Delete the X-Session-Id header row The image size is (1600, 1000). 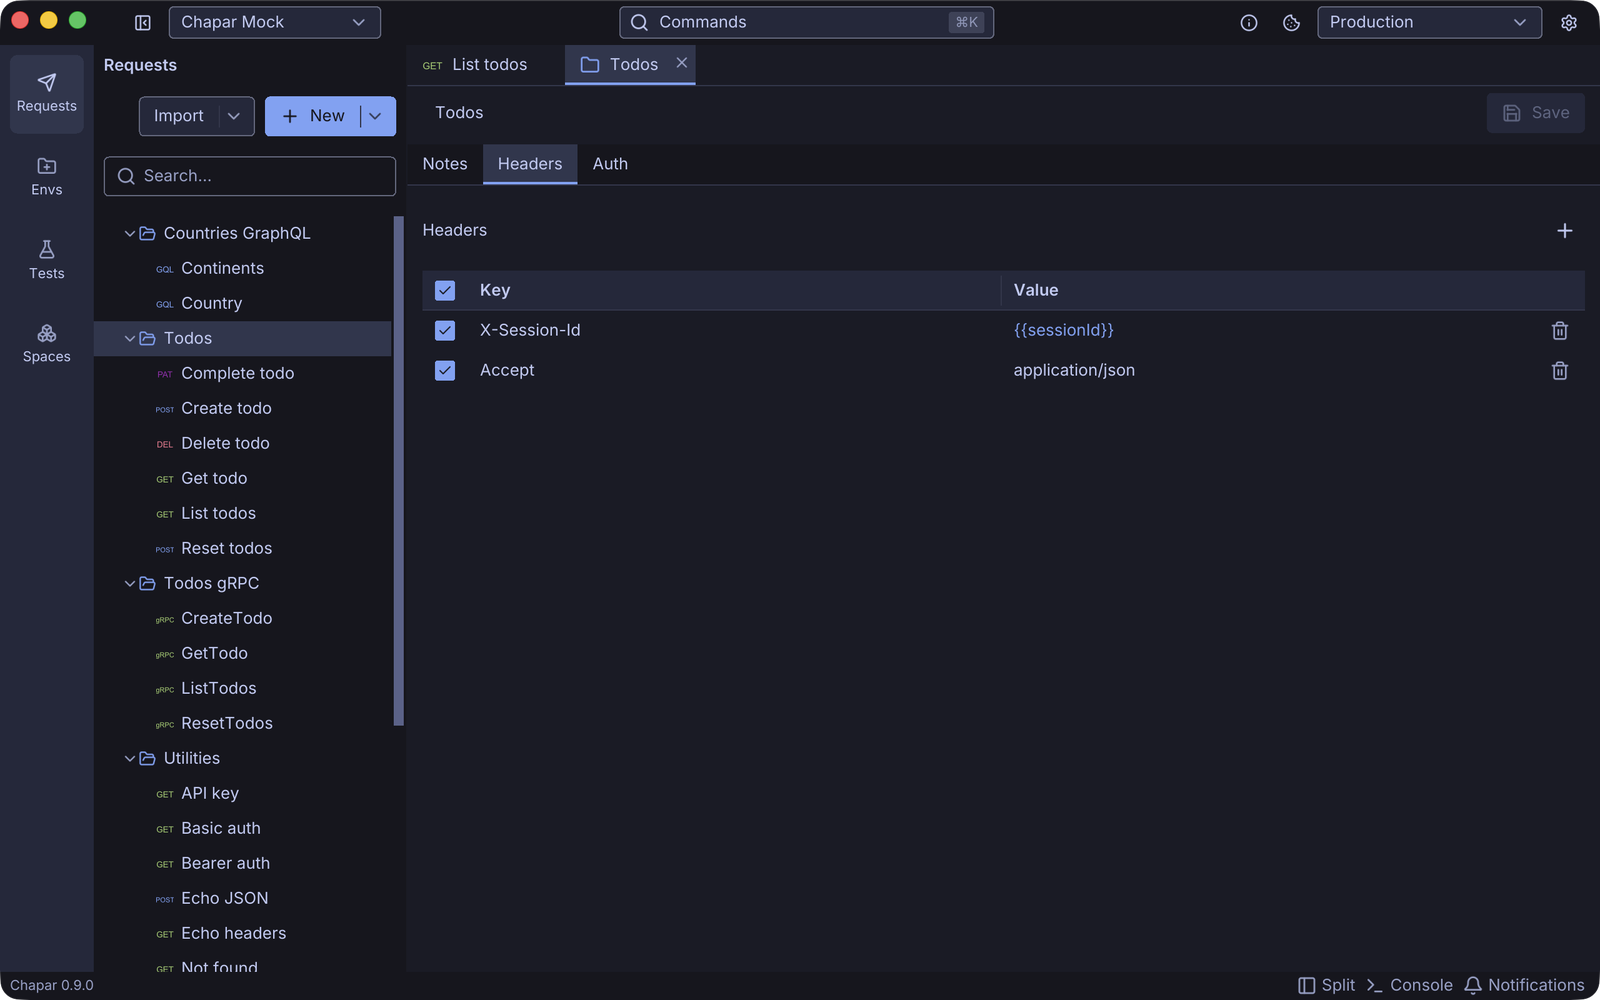pos(1560,331)
